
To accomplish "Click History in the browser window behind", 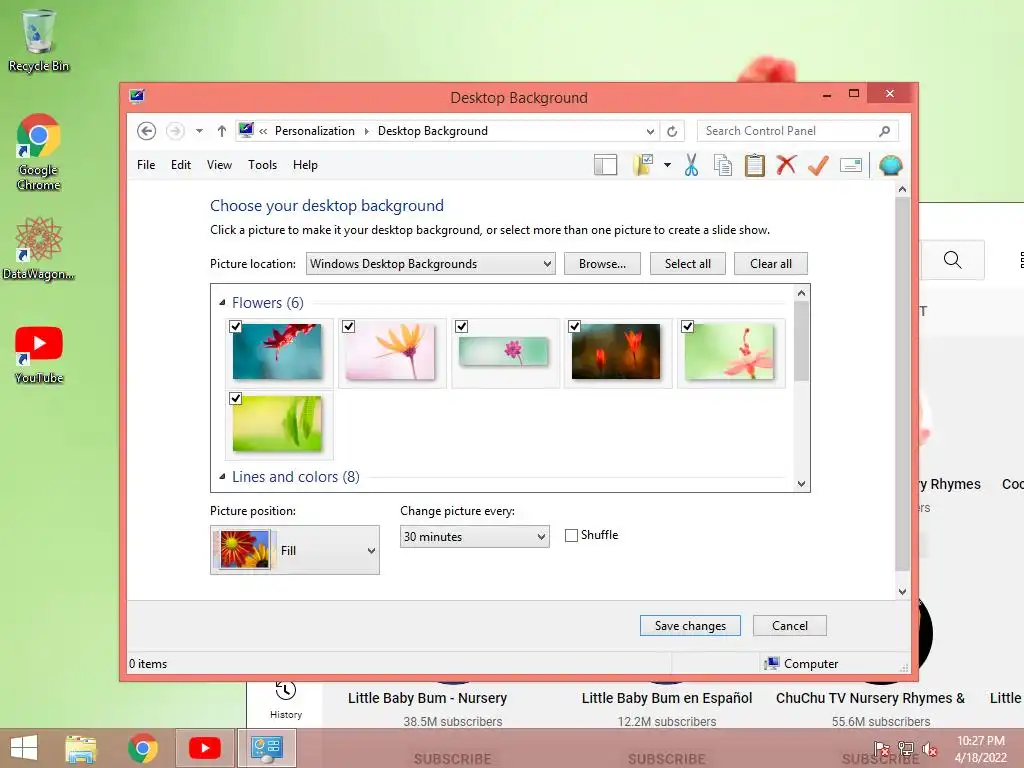I will [x=285, y=700].
